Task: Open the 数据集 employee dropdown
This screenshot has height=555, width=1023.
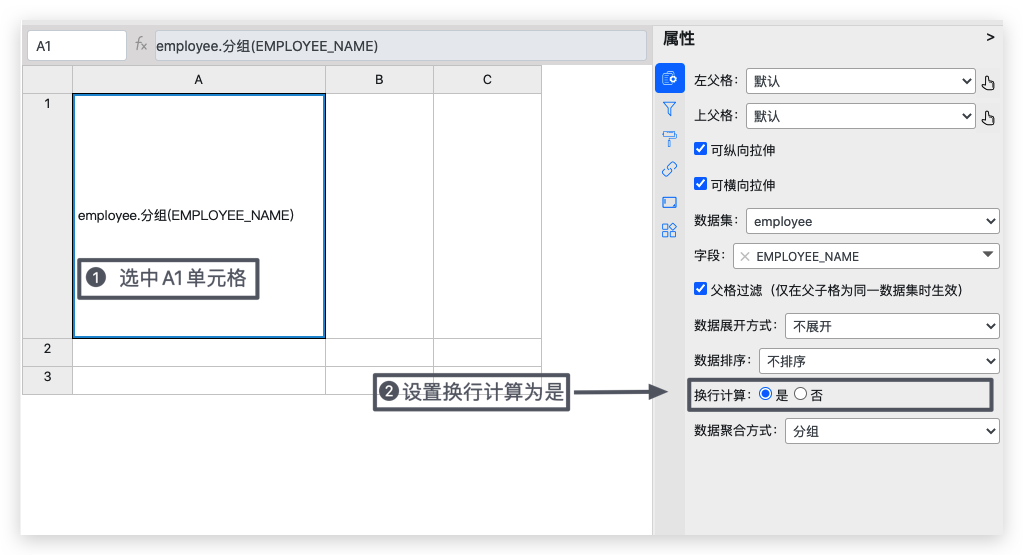Action: (x=872, y=221)
